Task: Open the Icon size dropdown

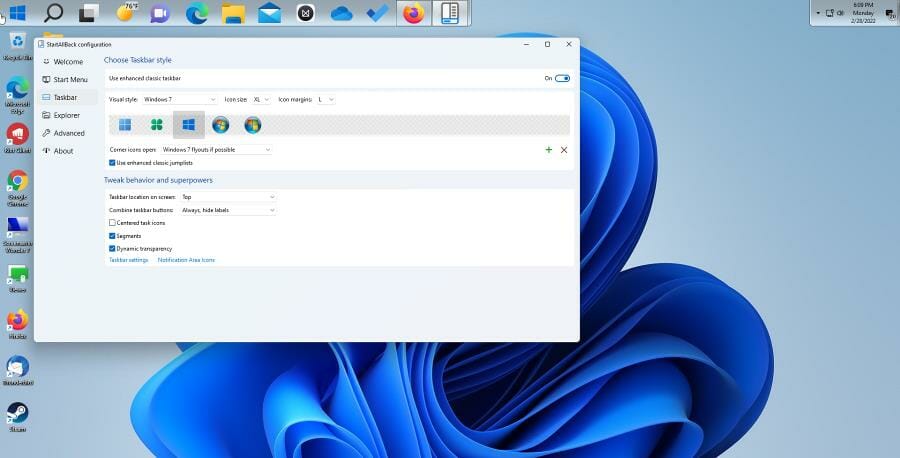Action: (x=261, y=100)
